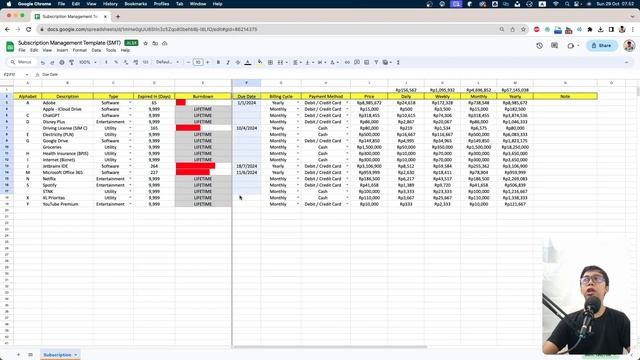Open the Subscription sheet tab menu arrow

coord(76,355)
